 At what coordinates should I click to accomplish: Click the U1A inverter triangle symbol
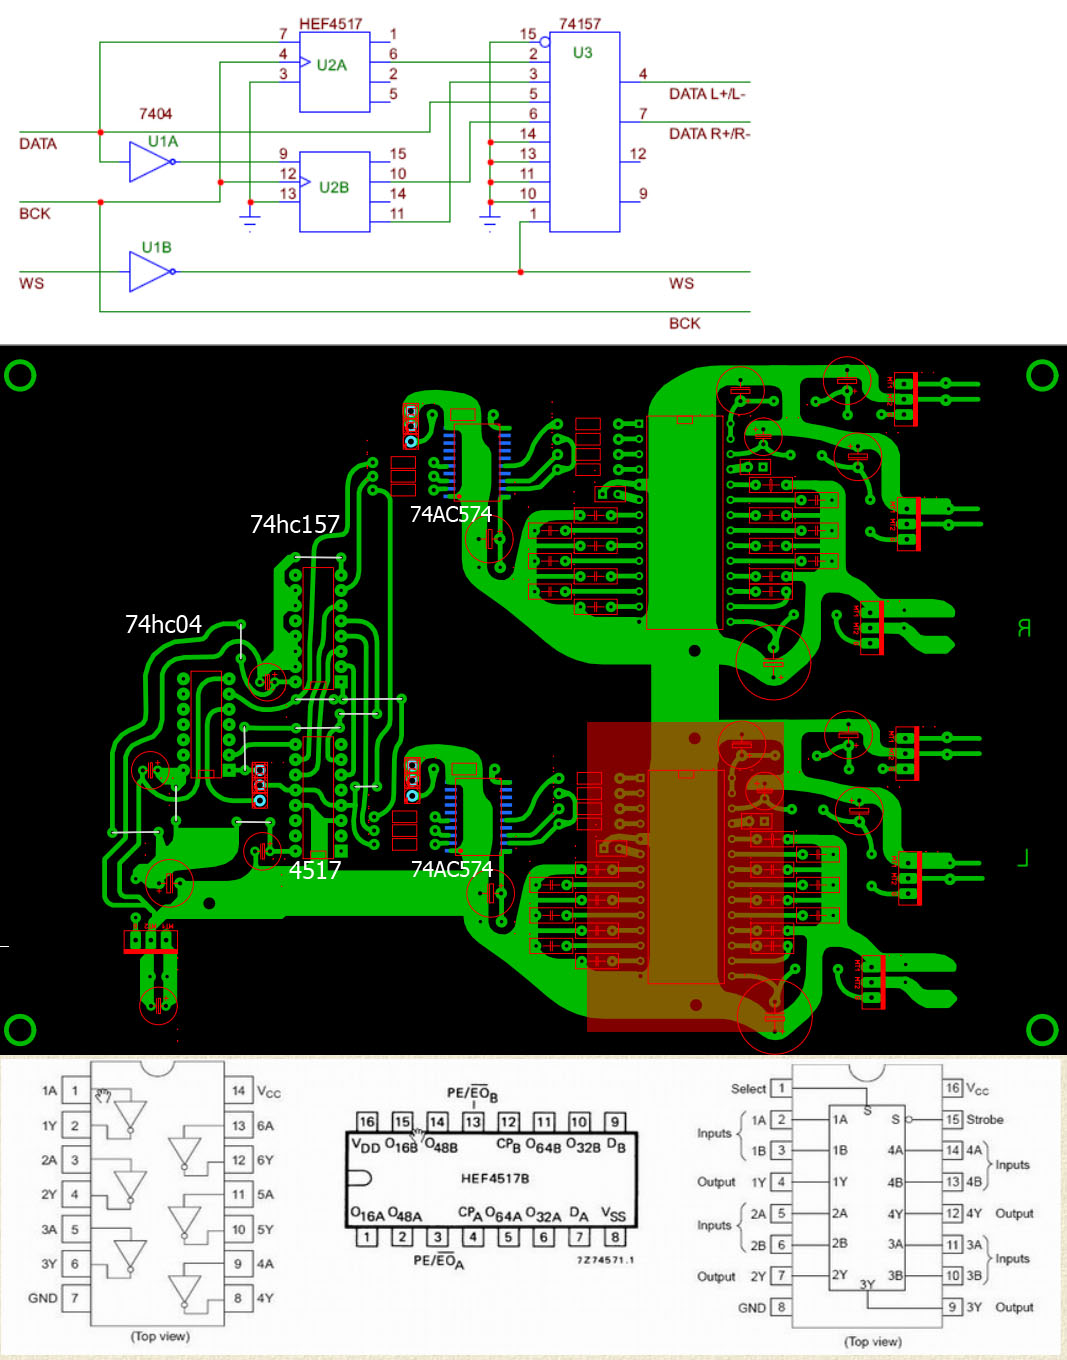(x=150, y=161)
